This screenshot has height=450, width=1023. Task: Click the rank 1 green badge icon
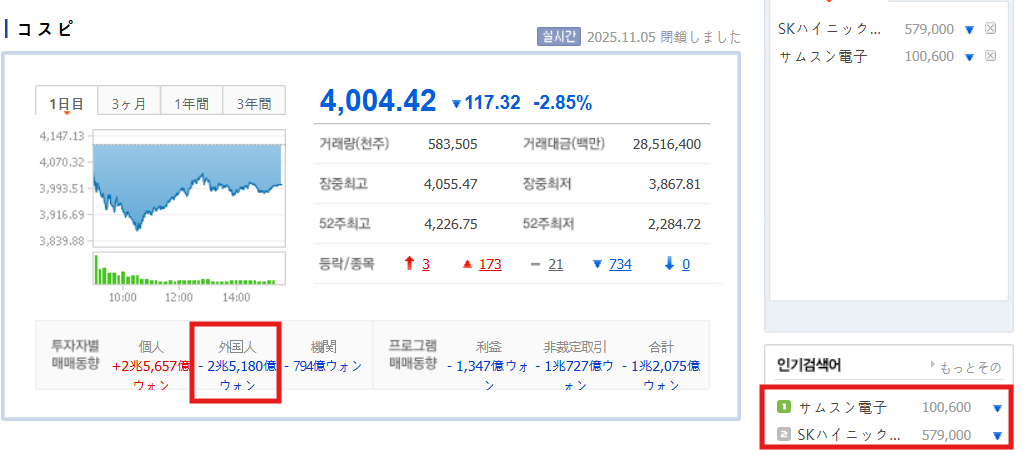point(784,407)
